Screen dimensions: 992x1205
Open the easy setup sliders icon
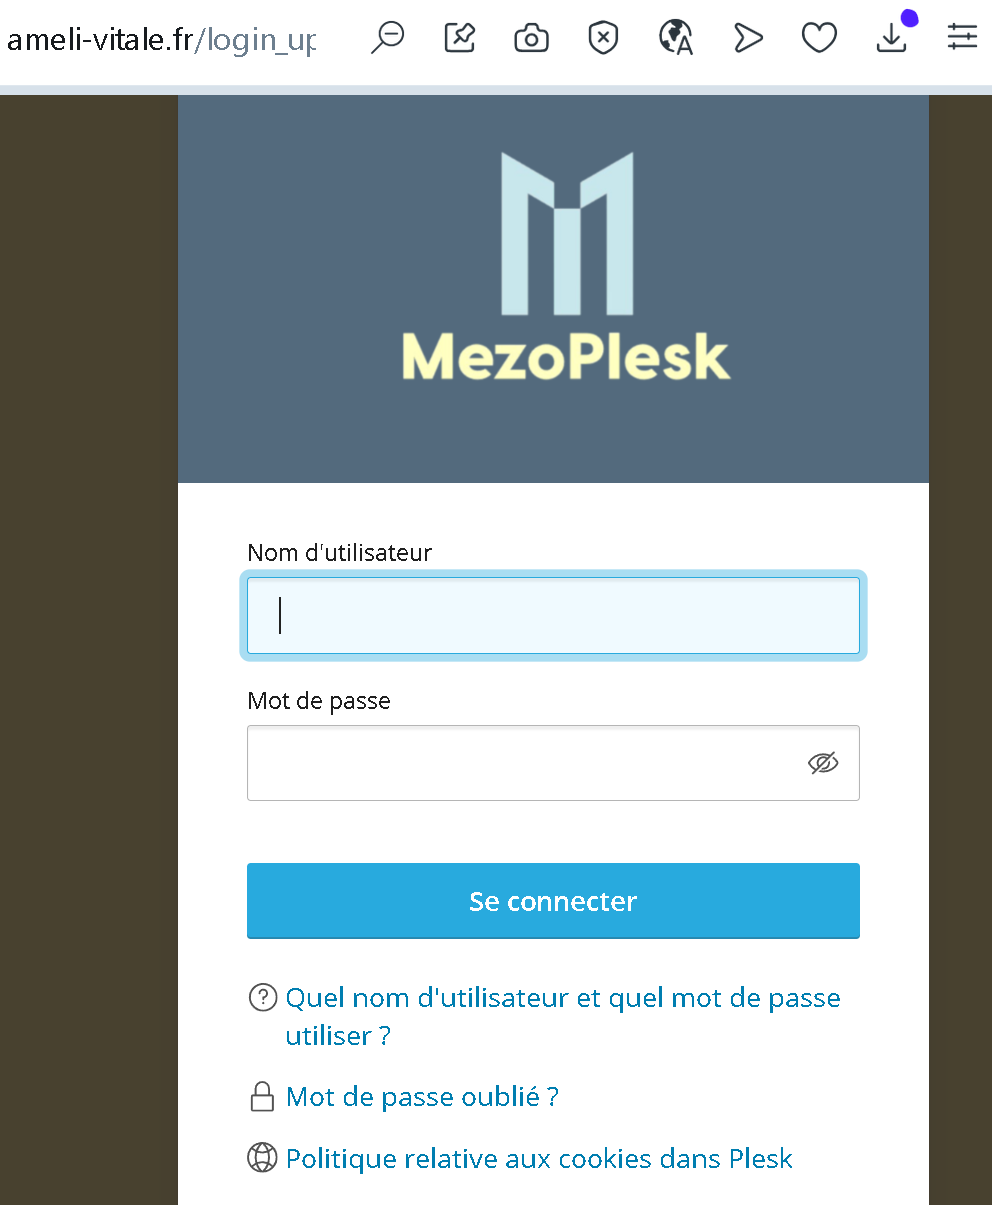(x=963, y=38)
